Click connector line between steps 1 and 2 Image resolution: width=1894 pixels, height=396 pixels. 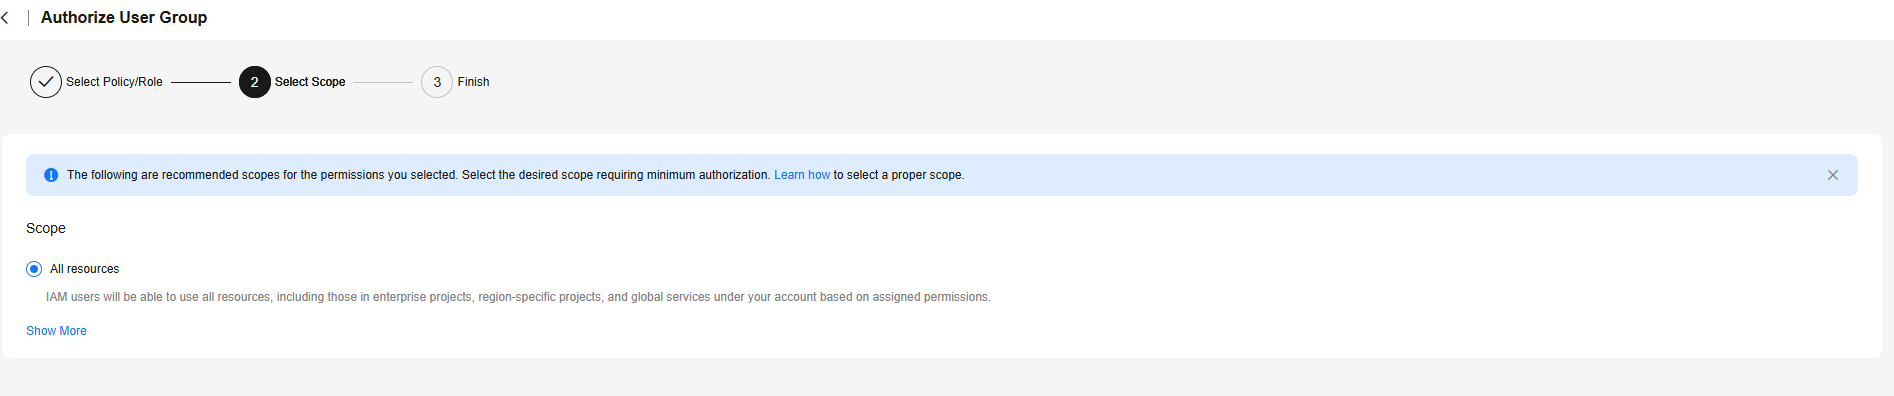(x=201, y=82)
